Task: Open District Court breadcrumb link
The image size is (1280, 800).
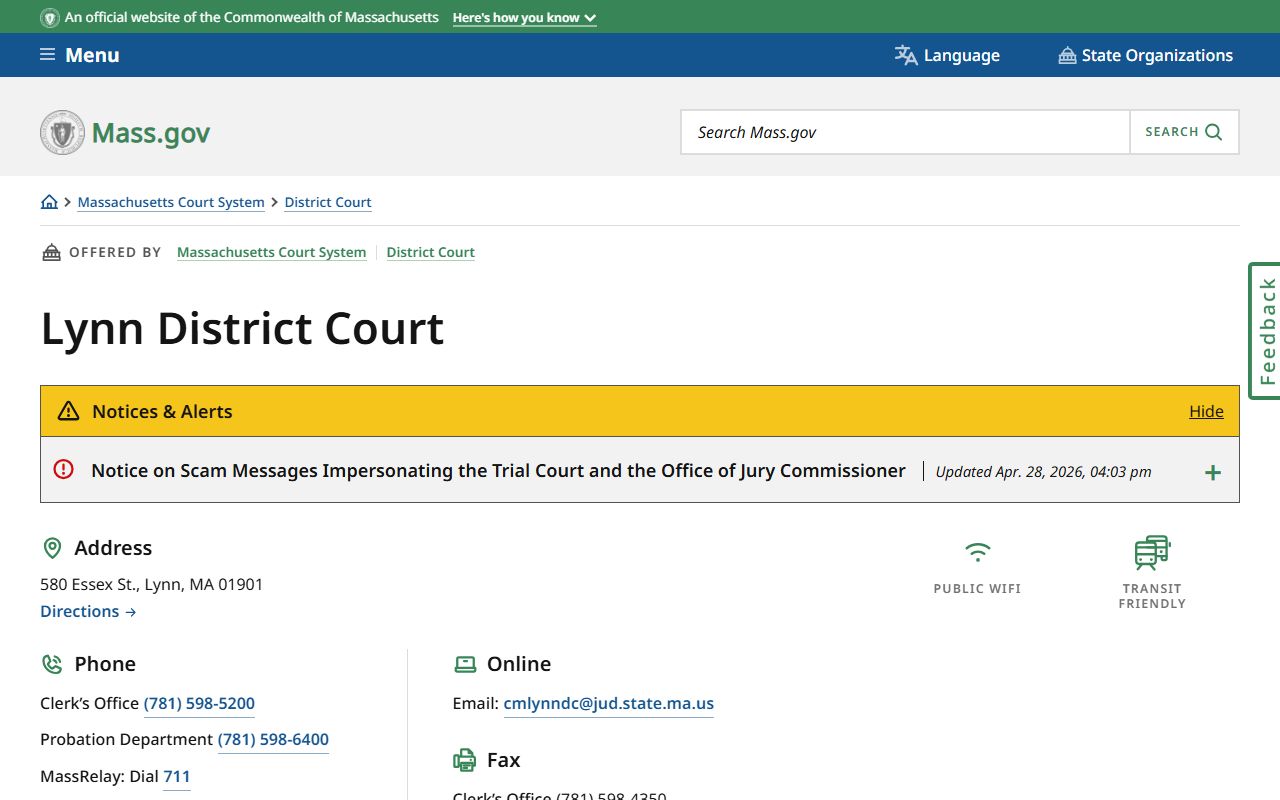Action: pyautogui.click(x=328, y=202)
